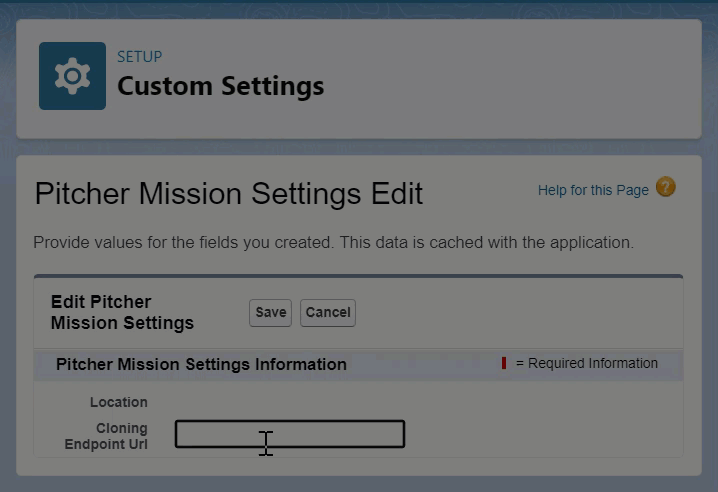Click the Custom Settings page title
This screenshot has height=492, width=718.
tap(220, 86)
